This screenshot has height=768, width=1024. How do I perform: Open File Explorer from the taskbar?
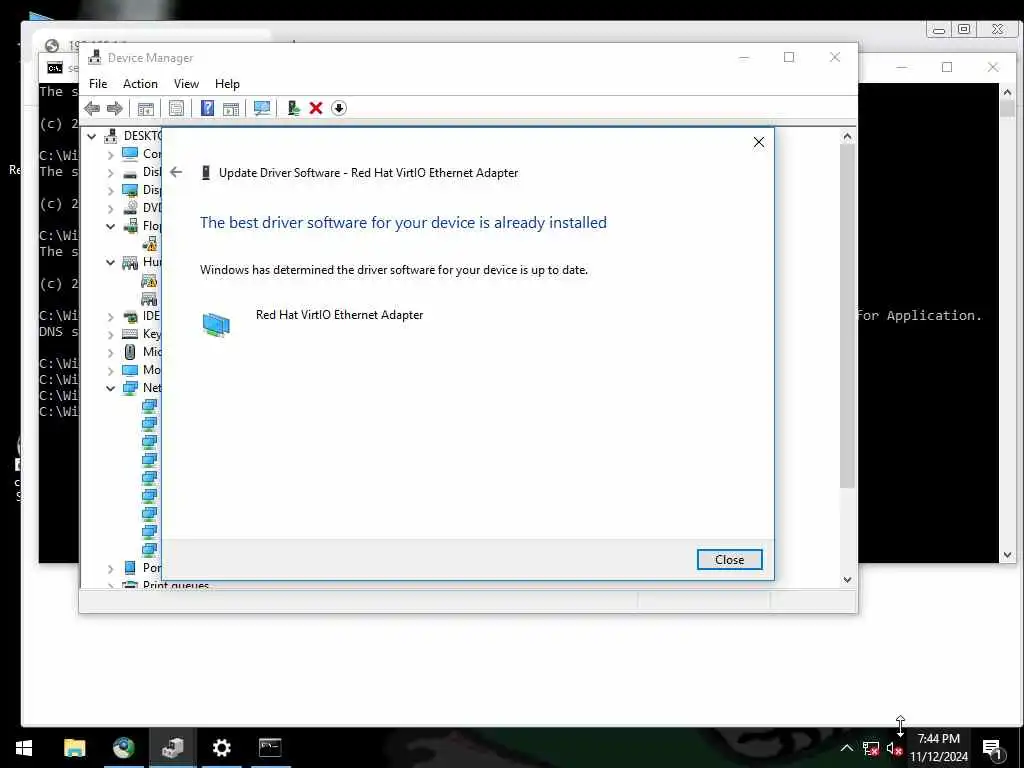[x=74, y=748]
